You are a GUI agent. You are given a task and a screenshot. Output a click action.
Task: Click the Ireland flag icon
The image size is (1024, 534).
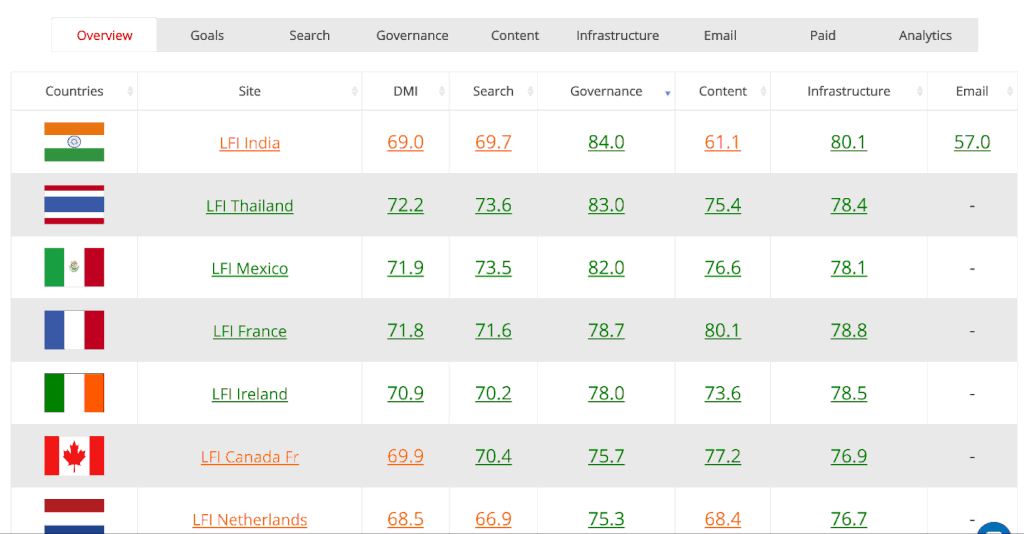point(74,392)
